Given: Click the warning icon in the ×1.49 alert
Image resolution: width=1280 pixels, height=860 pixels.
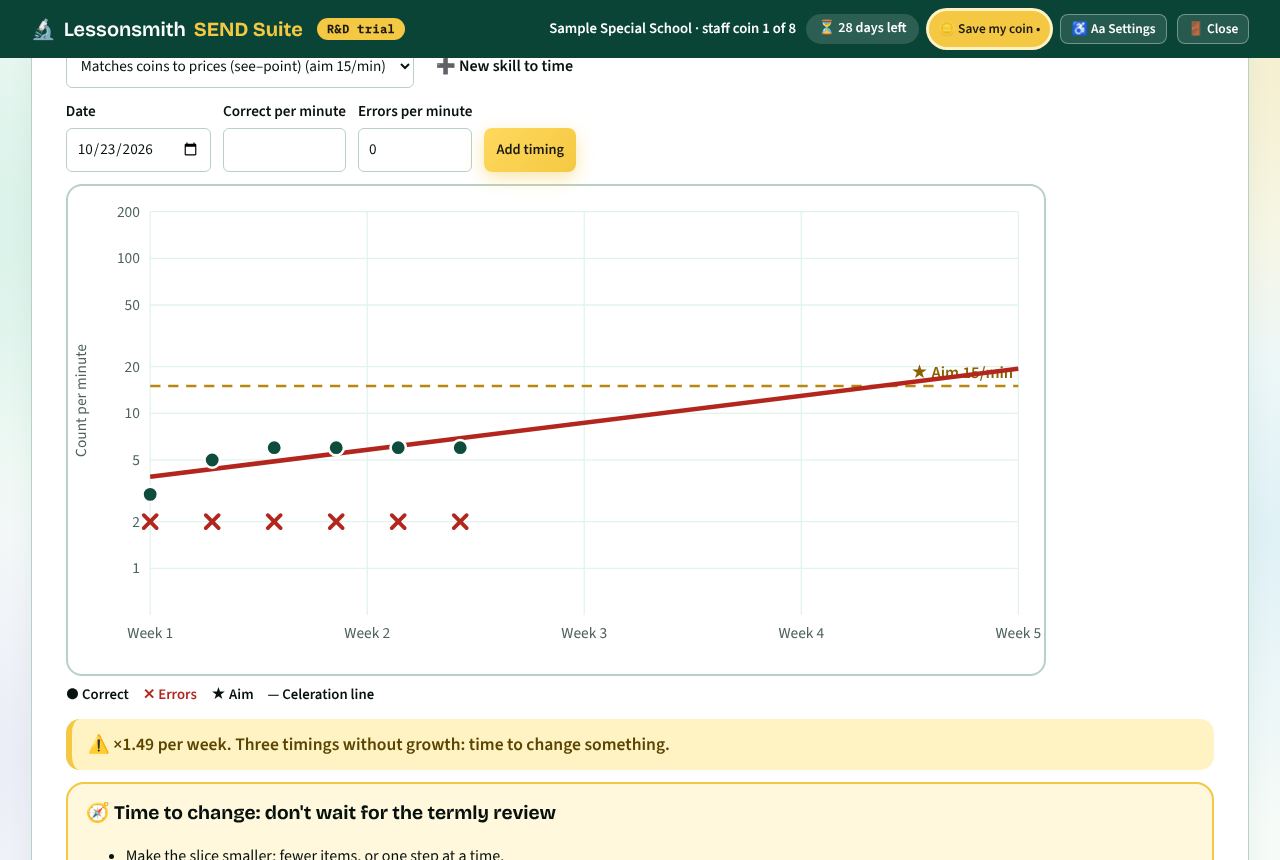Looking at the screenshot, I should [98, 745].
